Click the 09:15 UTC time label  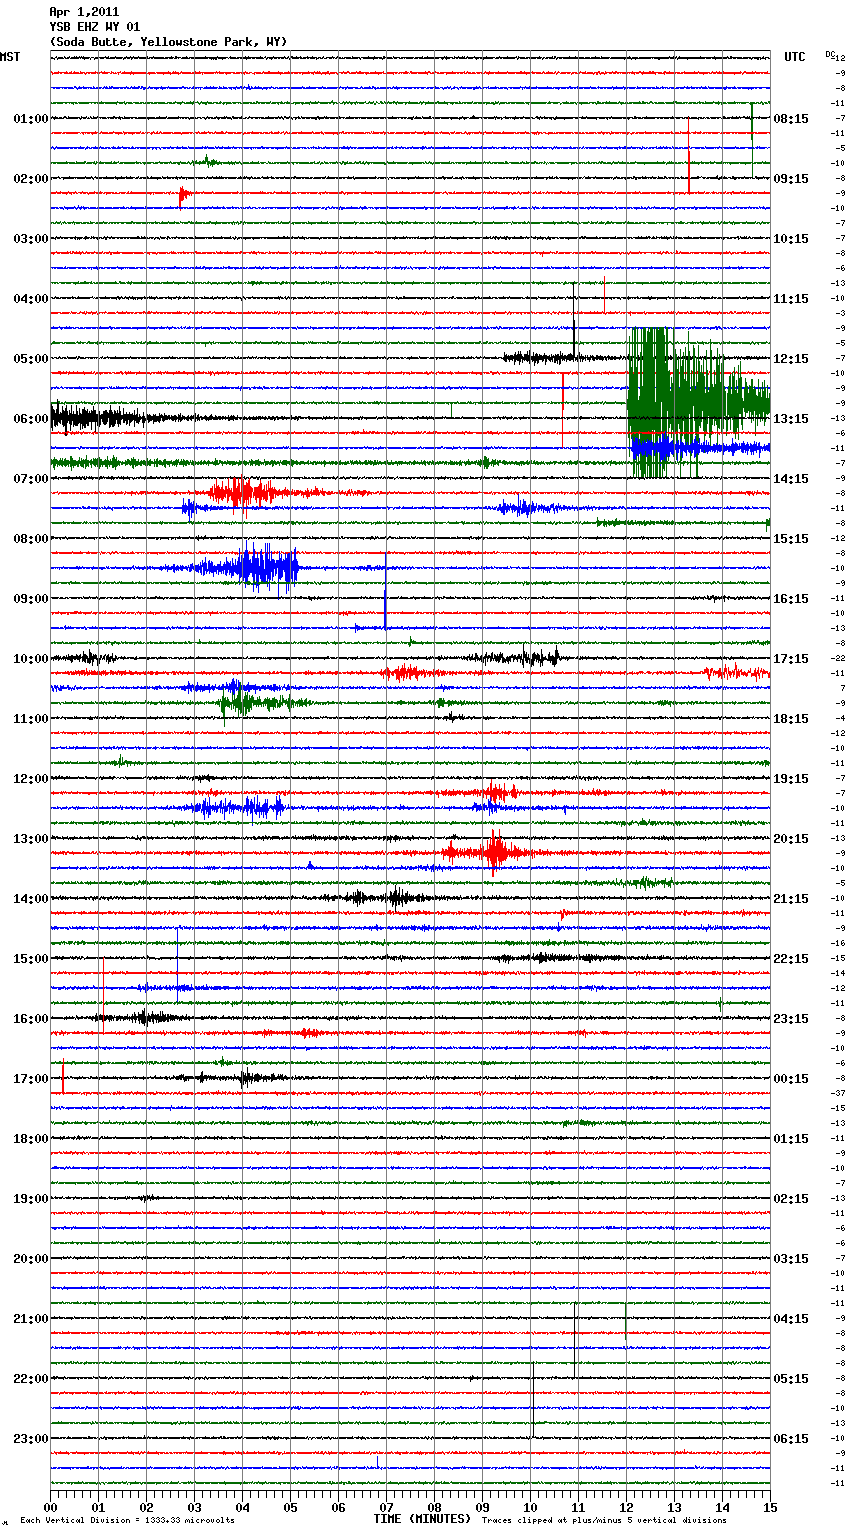(791, 179)
